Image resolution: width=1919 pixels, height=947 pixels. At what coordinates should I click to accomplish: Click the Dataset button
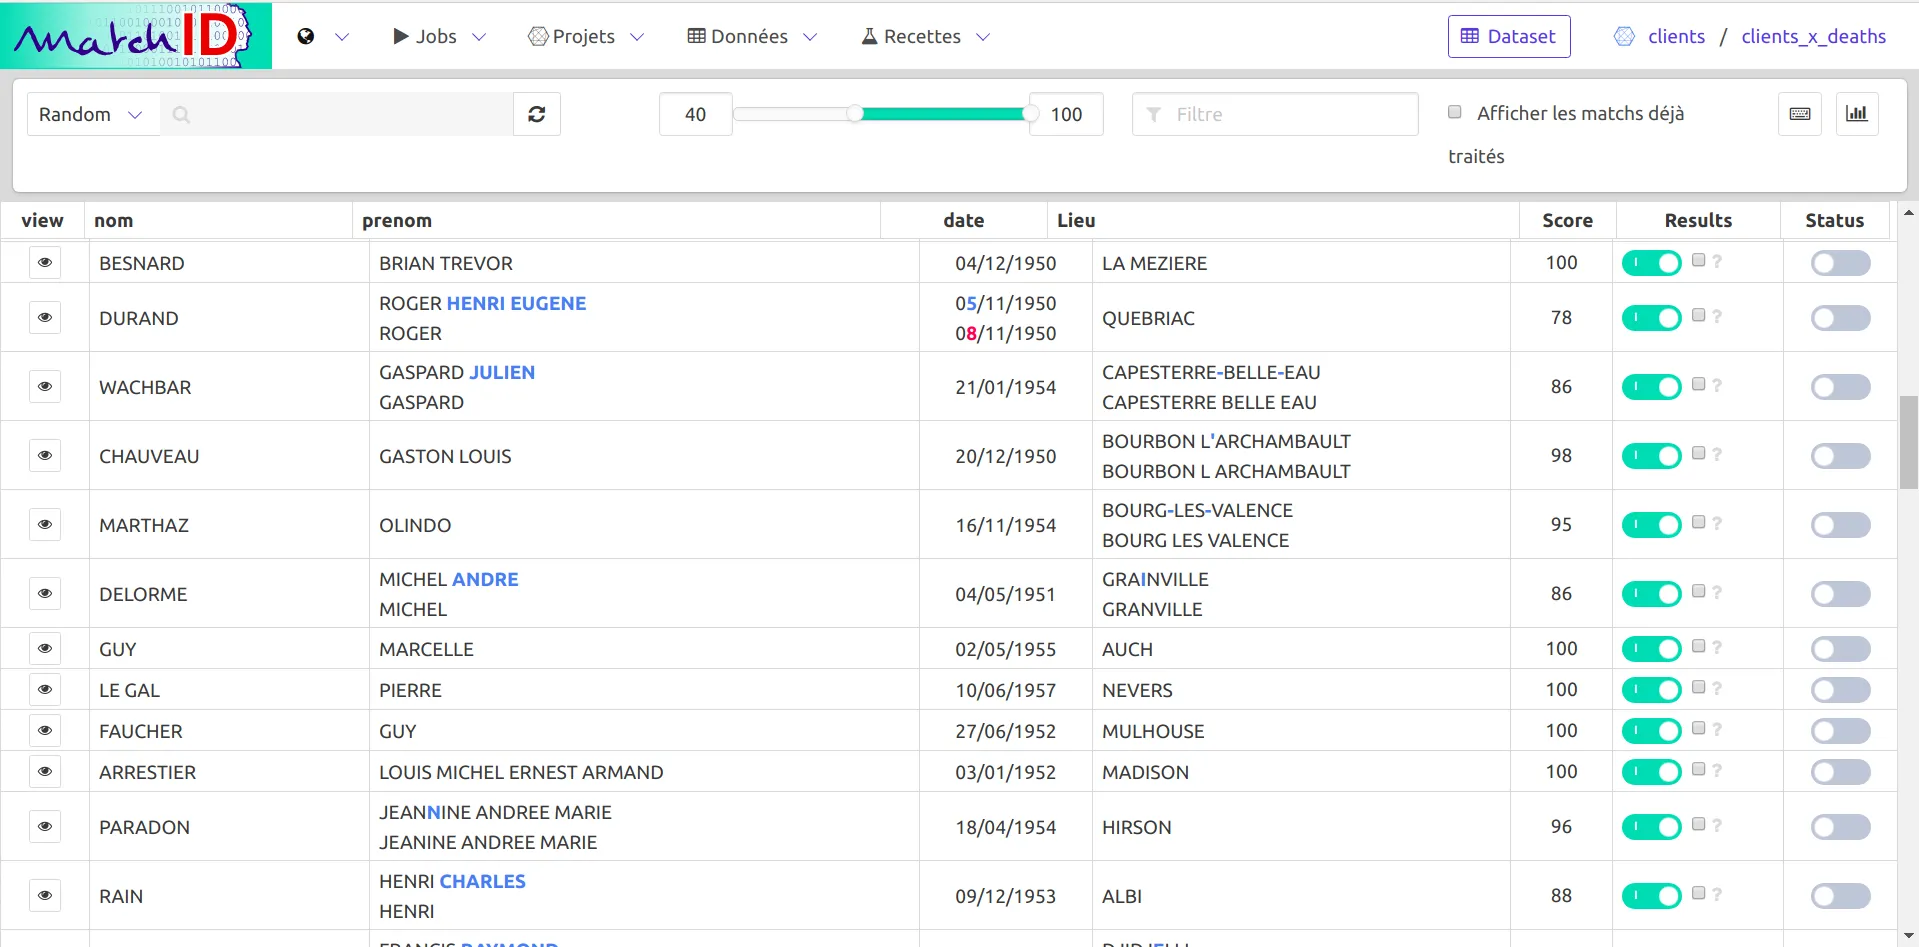pyautogui.click(x=1508, y=36)
